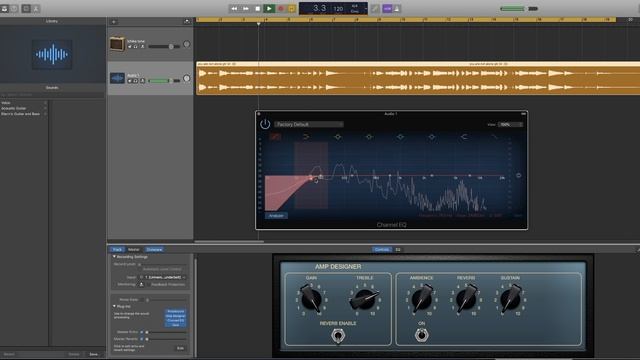Open the LCD display mode dropdown arrow
This screenshot has width=640, height=360.
[x=365, y=9]
